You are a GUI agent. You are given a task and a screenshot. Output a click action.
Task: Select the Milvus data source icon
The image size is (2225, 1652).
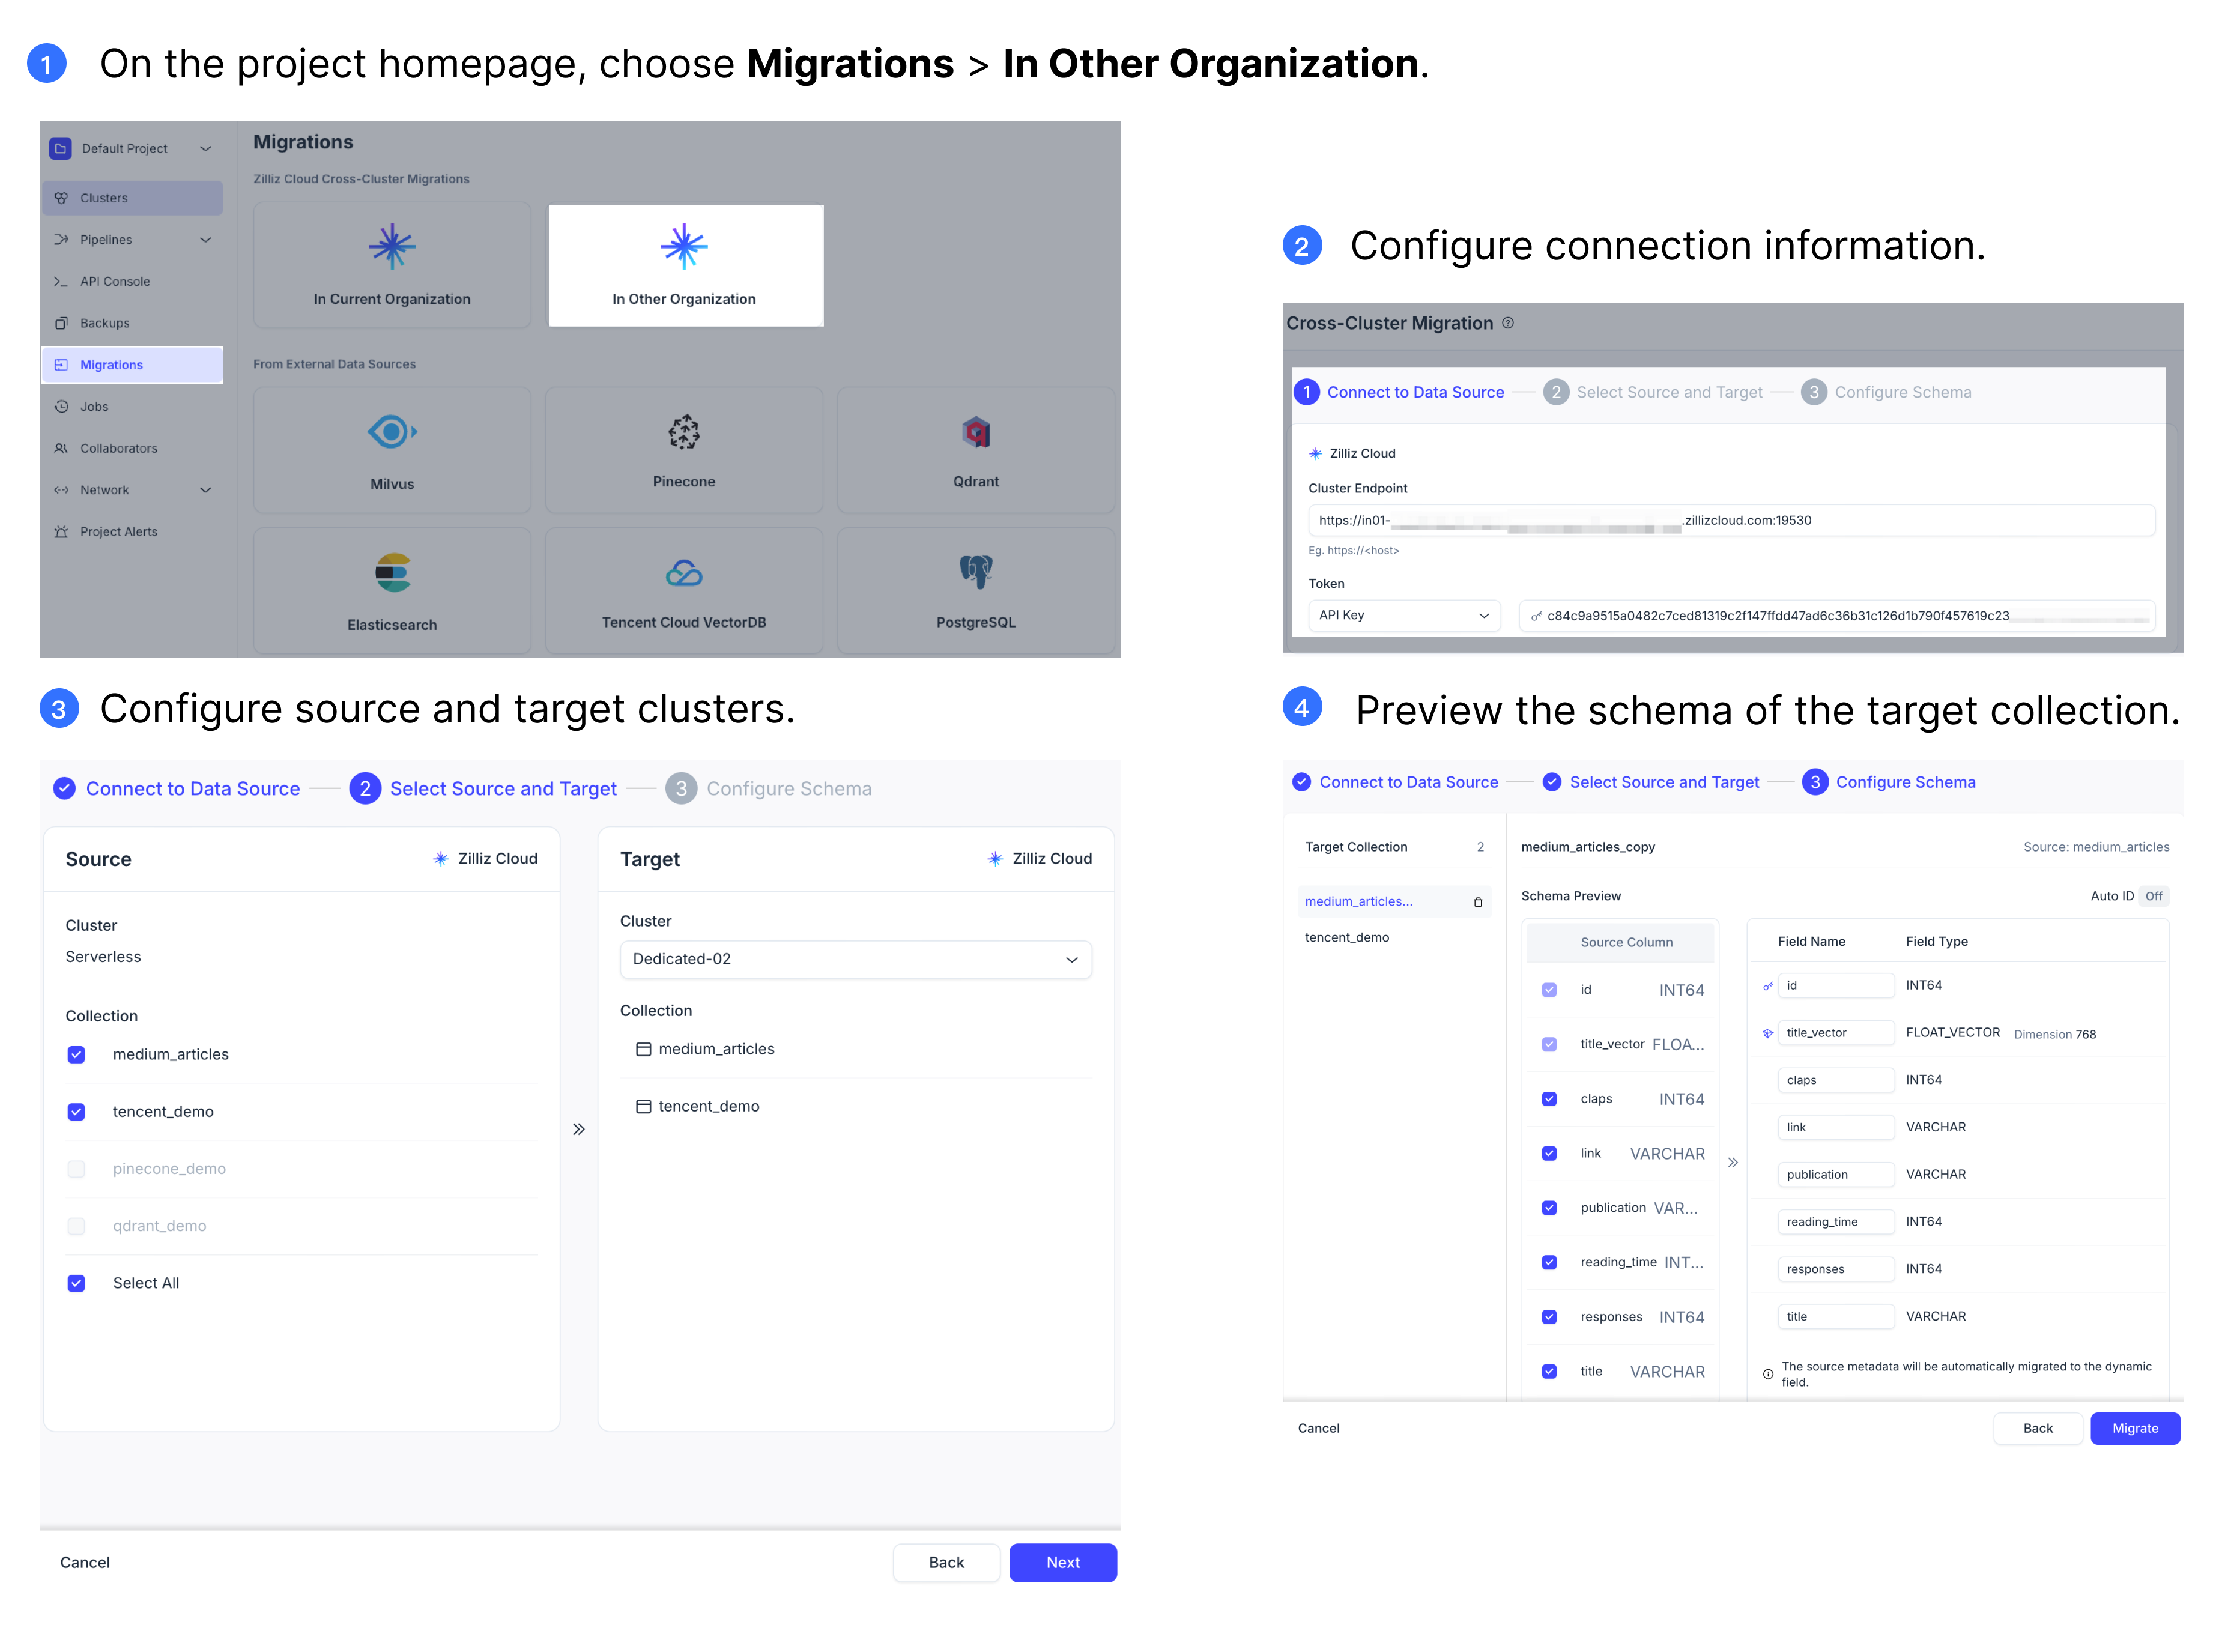392,432
